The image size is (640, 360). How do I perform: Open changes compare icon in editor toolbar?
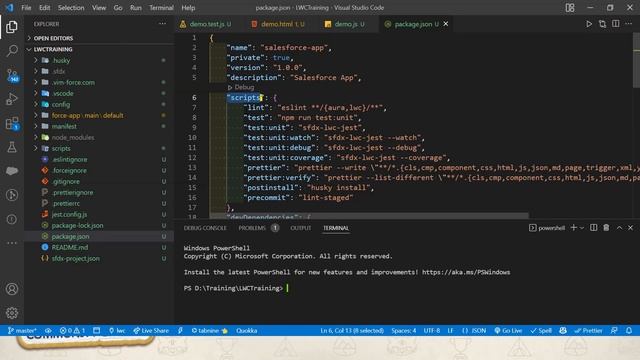(602, 24)
